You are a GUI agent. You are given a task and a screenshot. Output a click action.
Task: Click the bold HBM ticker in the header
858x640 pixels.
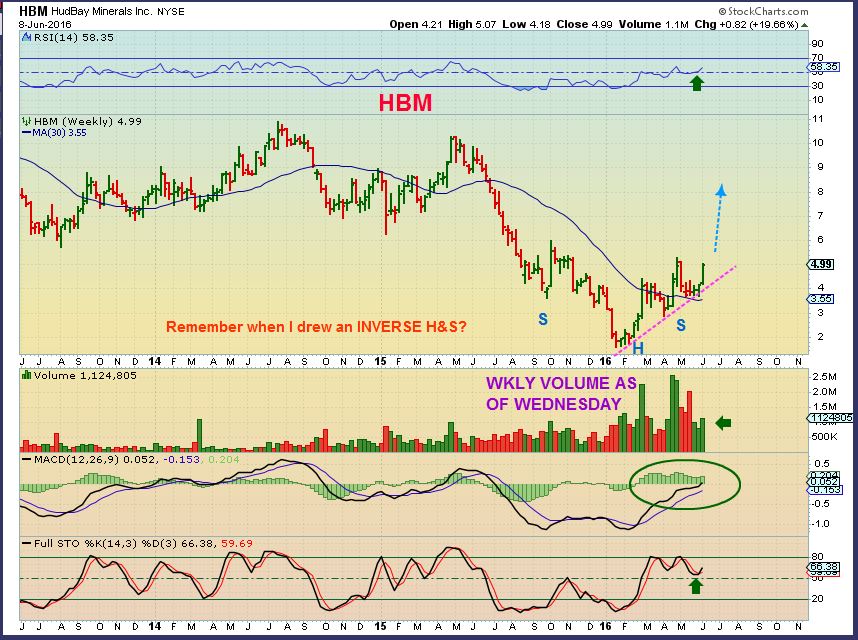point(33,11)
